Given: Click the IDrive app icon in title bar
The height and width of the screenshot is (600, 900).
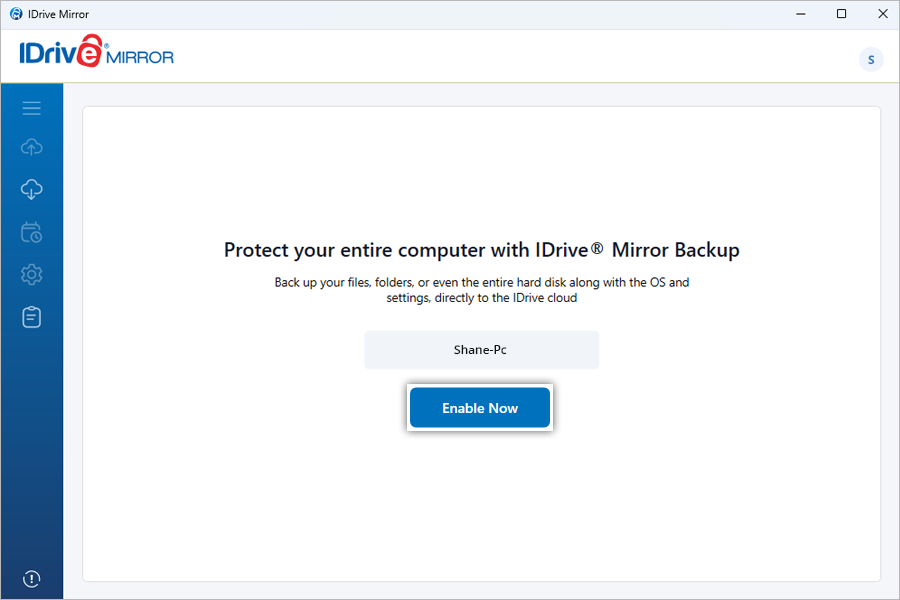Looking at the screenshot, I should coord(15,14).
